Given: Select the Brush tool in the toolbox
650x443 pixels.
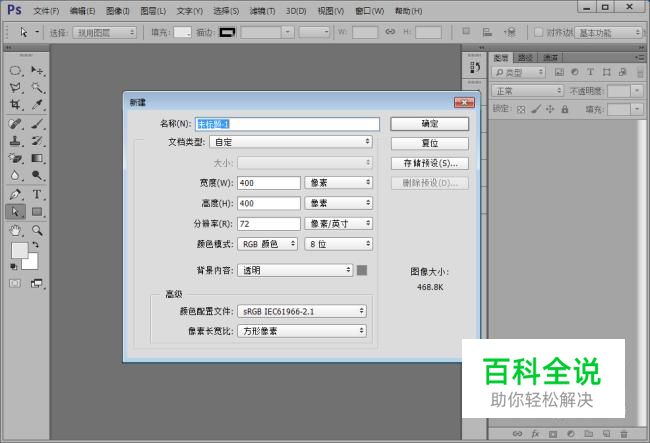Looking at the screenshot, I should tap(37, 123).
